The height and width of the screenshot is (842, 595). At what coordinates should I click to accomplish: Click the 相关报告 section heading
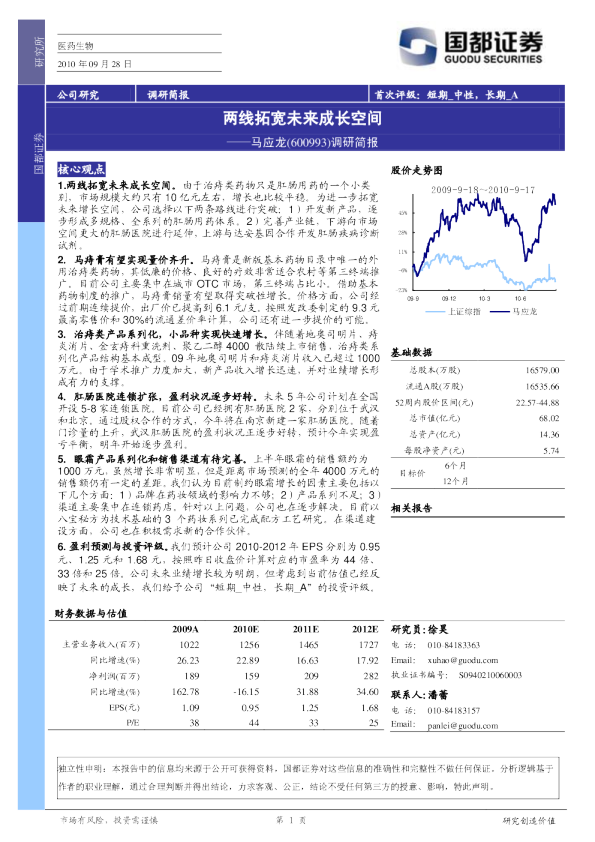click(x=411, y=508)
